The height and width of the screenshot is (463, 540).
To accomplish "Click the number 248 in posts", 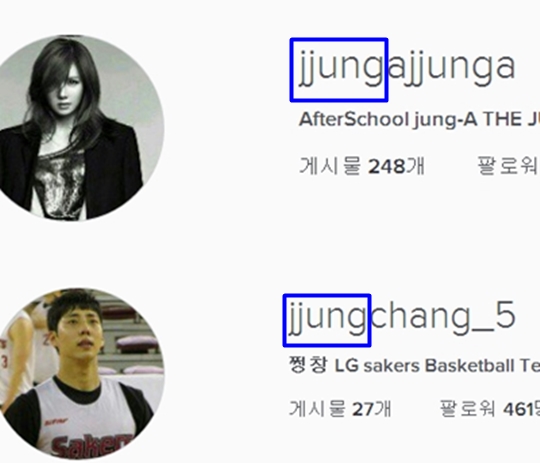I will point(387,167).
